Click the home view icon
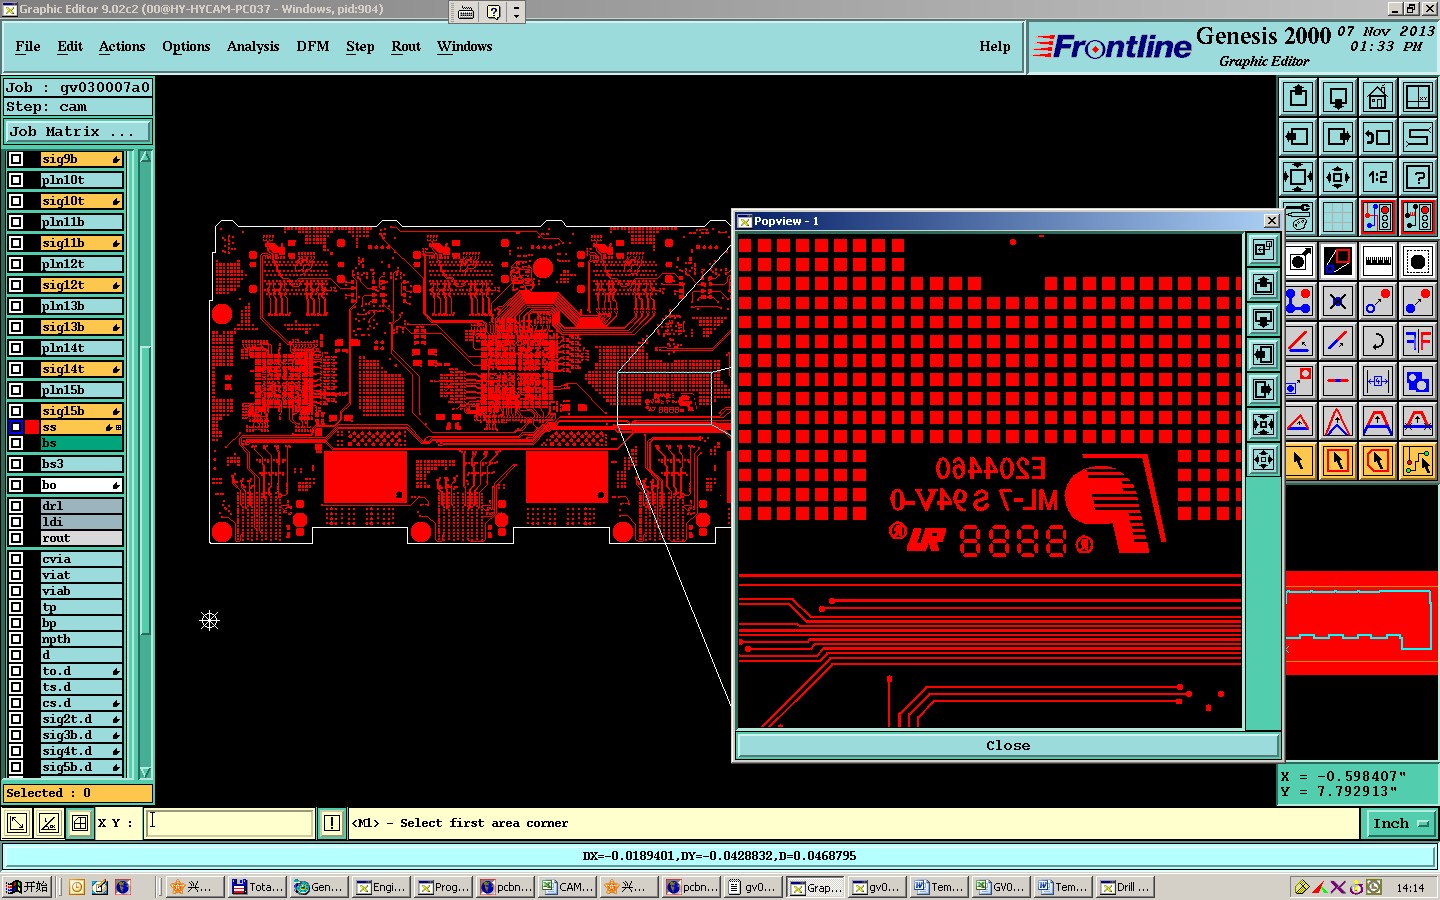Viewport: 1440px width, 900px height. 1378,97
